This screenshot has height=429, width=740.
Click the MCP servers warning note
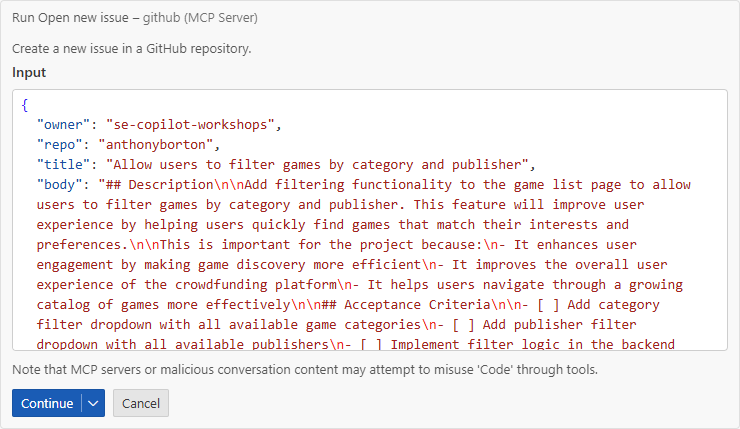click(305, 369)
